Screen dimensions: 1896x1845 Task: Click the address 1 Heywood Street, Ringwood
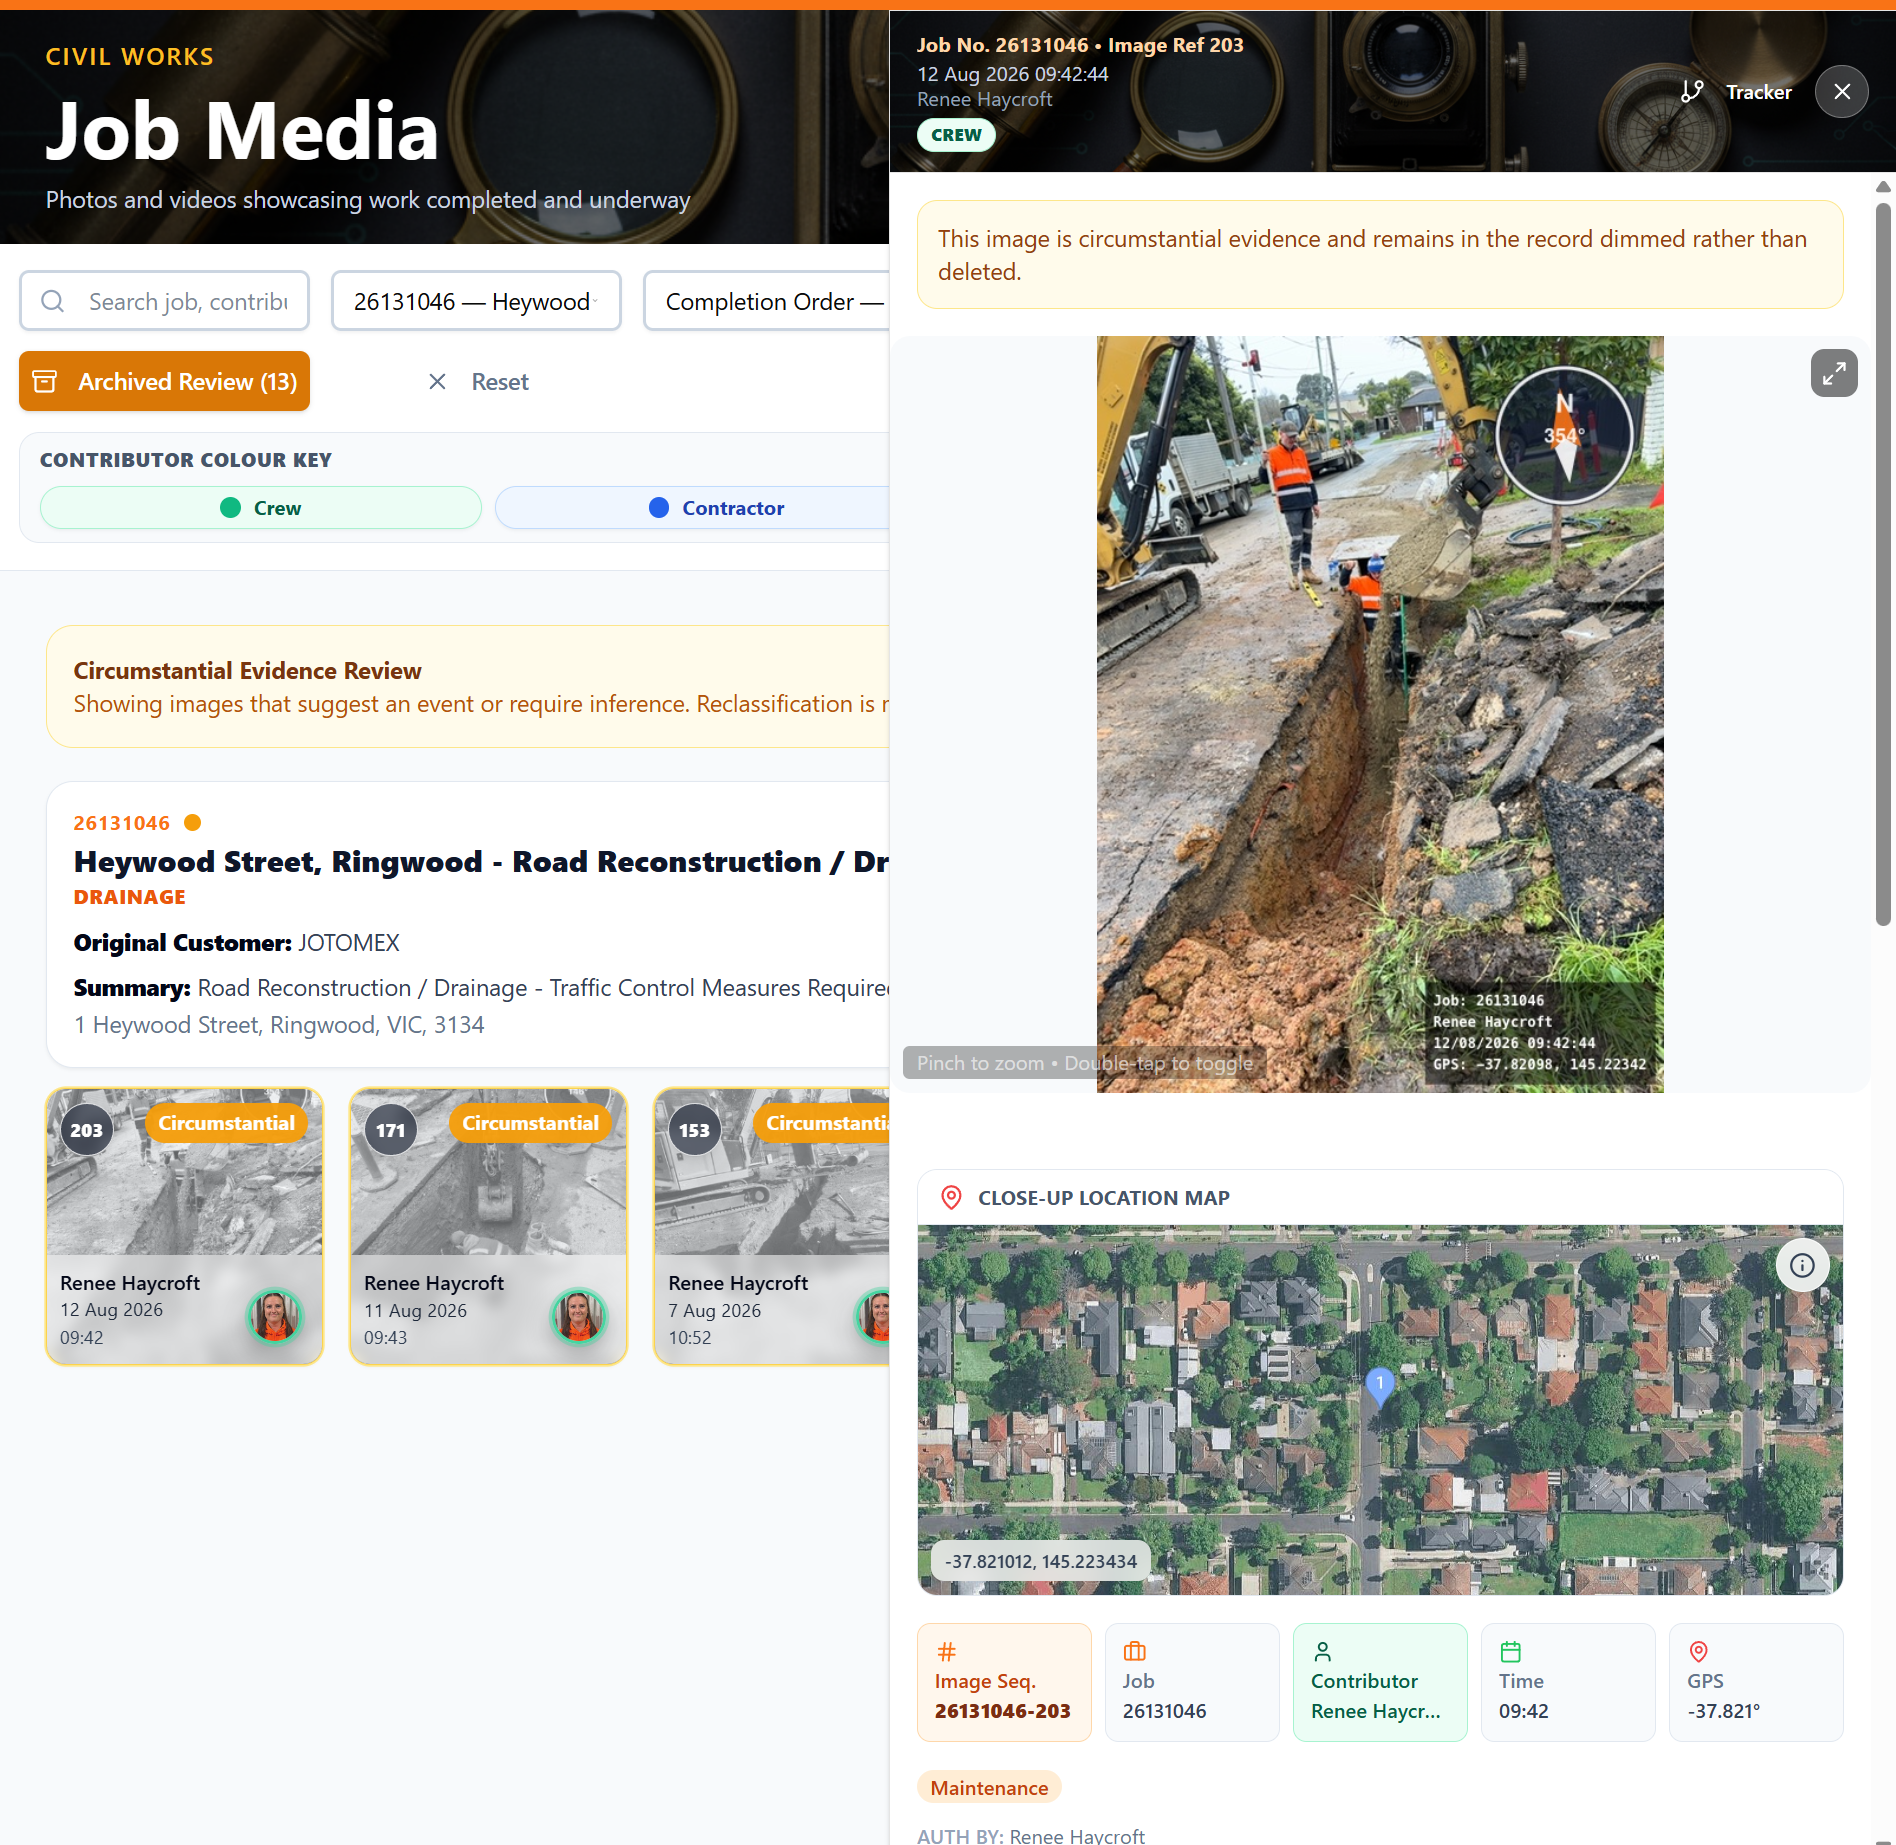pos(278,1024)
